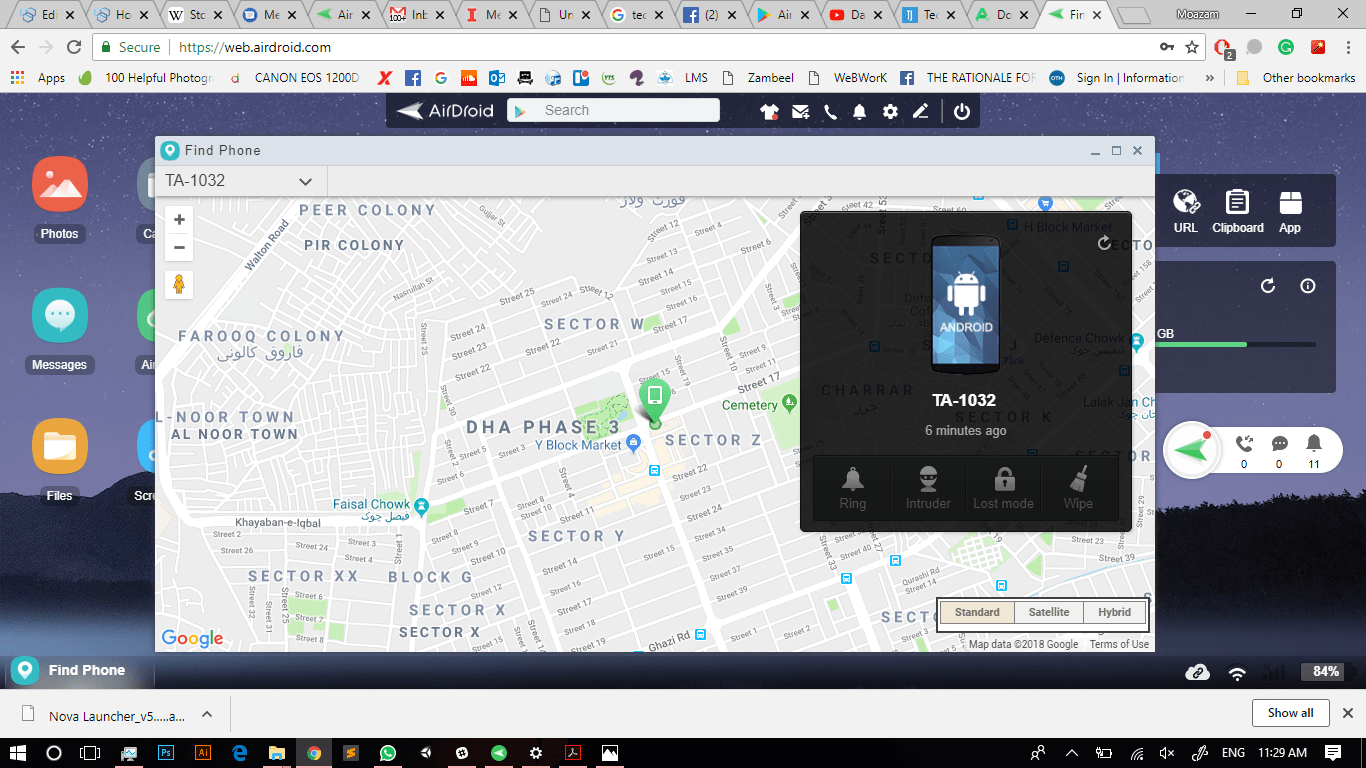1366x768 pixels.
Task: Open the App toolbox icon
Action: tap(1290, 203)
